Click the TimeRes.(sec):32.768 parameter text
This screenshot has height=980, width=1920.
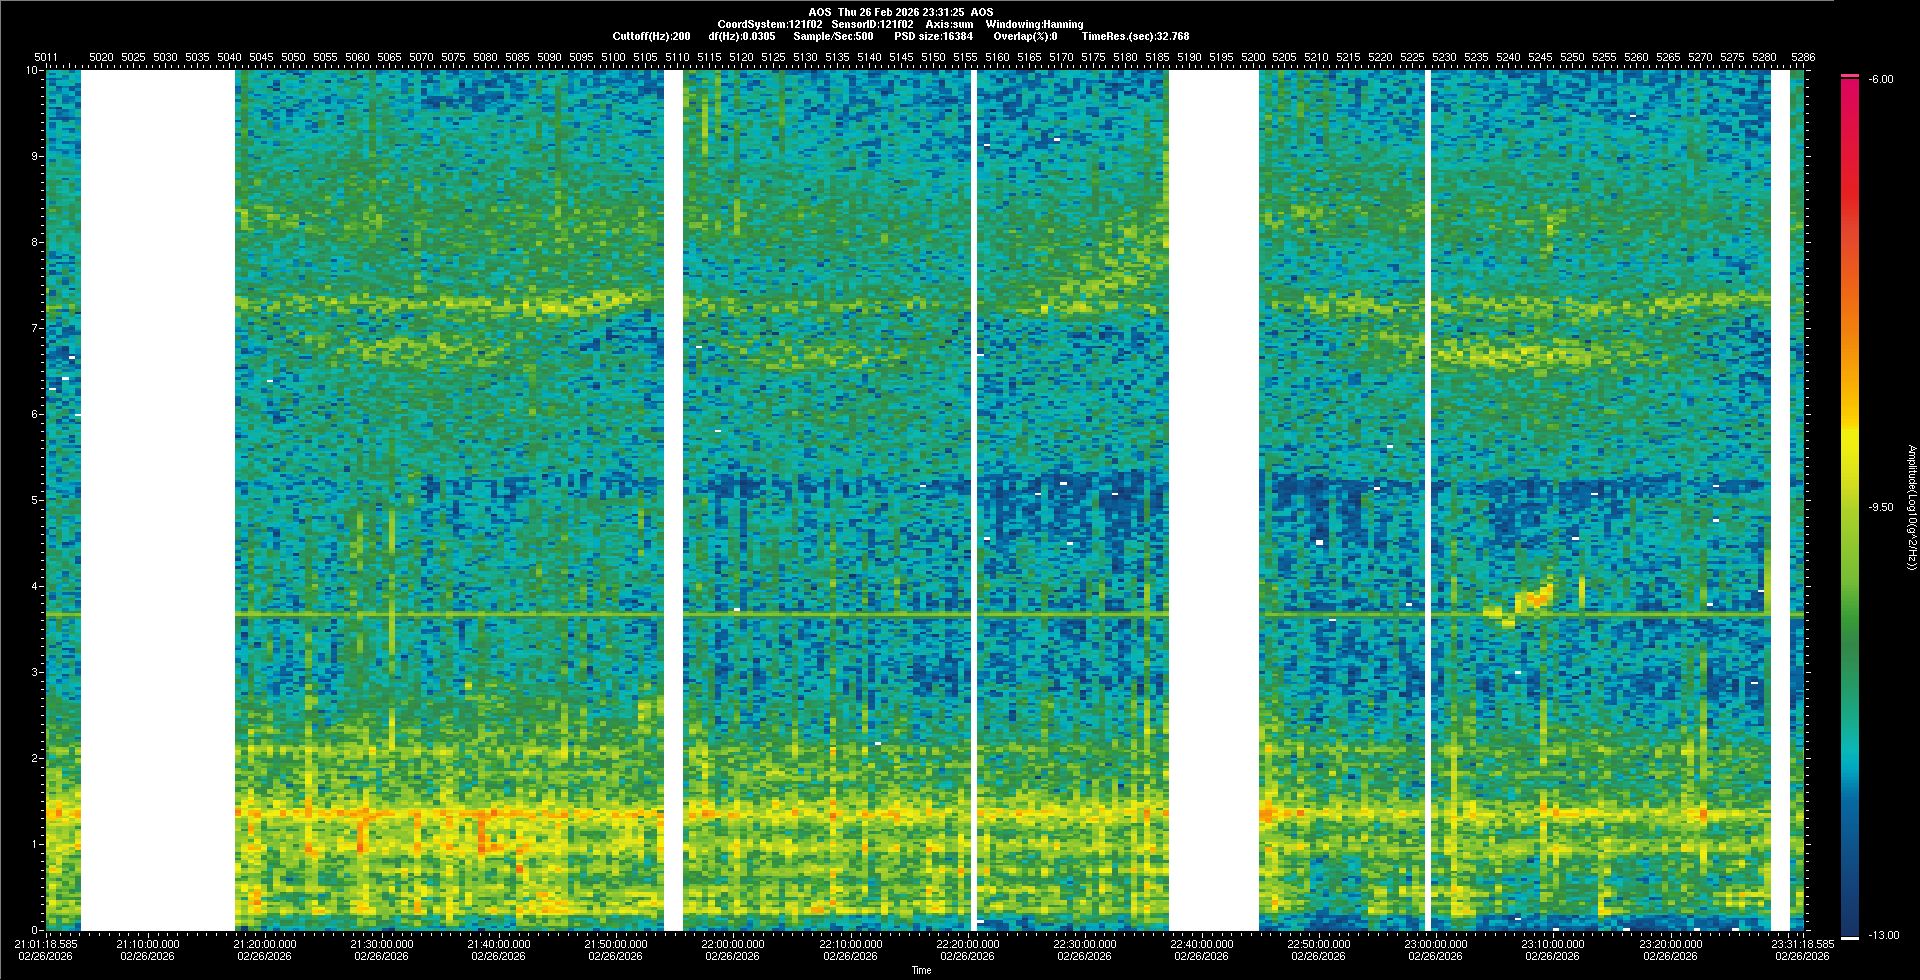coord(1135,36)
